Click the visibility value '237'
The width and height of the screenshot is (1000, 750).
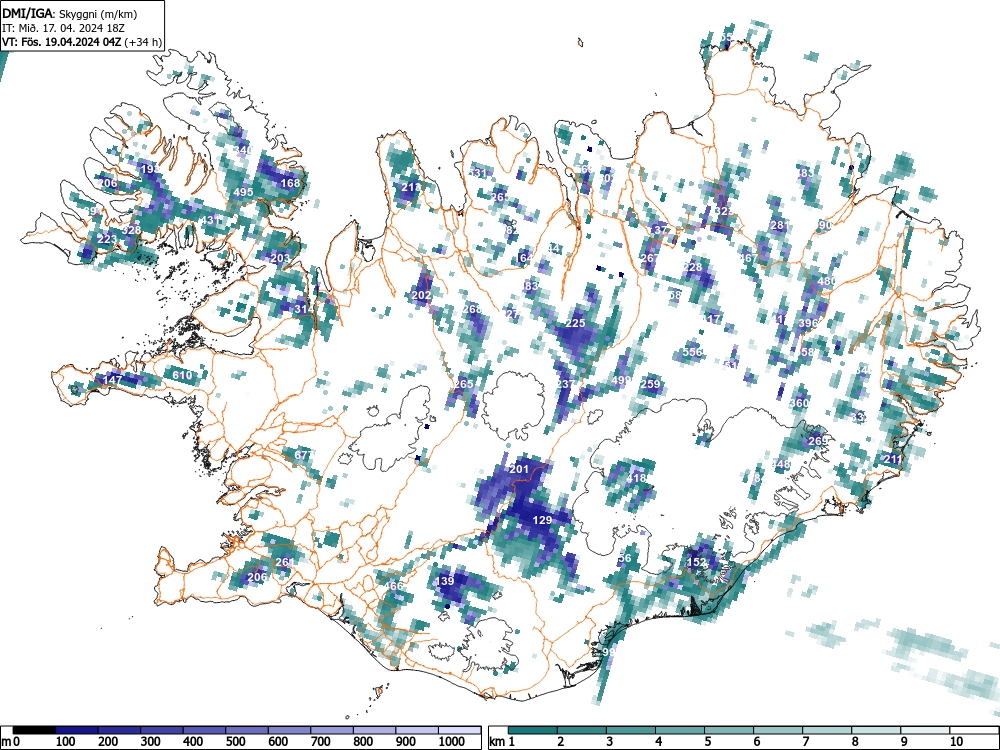(x=565, y=384)
